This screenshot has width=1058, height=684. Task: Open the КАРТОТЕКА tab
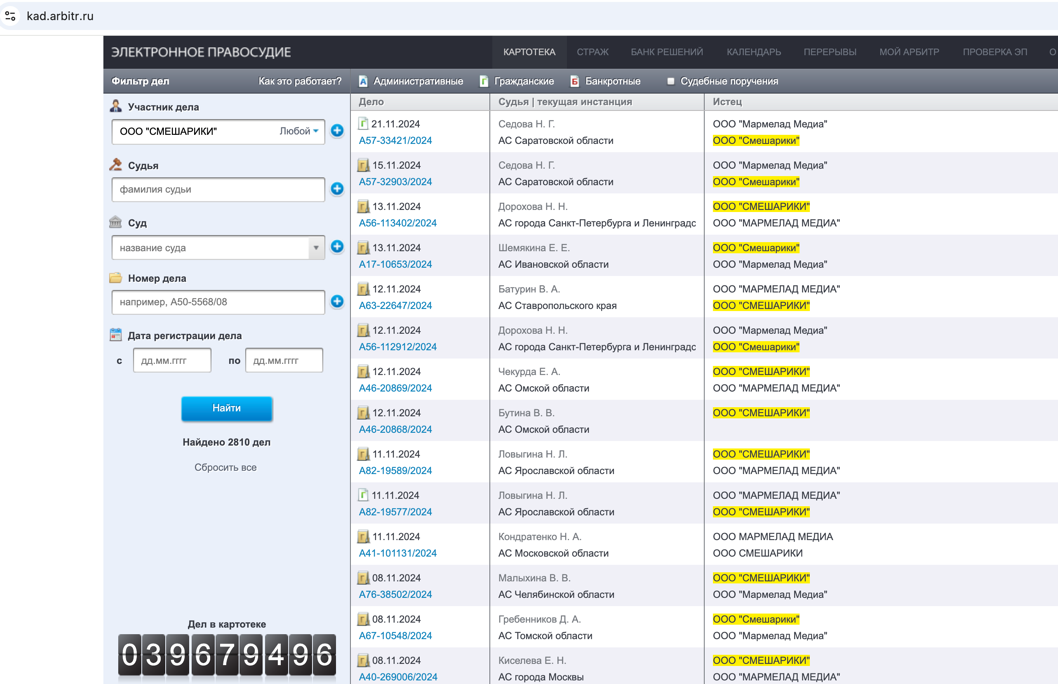point(529,52)
